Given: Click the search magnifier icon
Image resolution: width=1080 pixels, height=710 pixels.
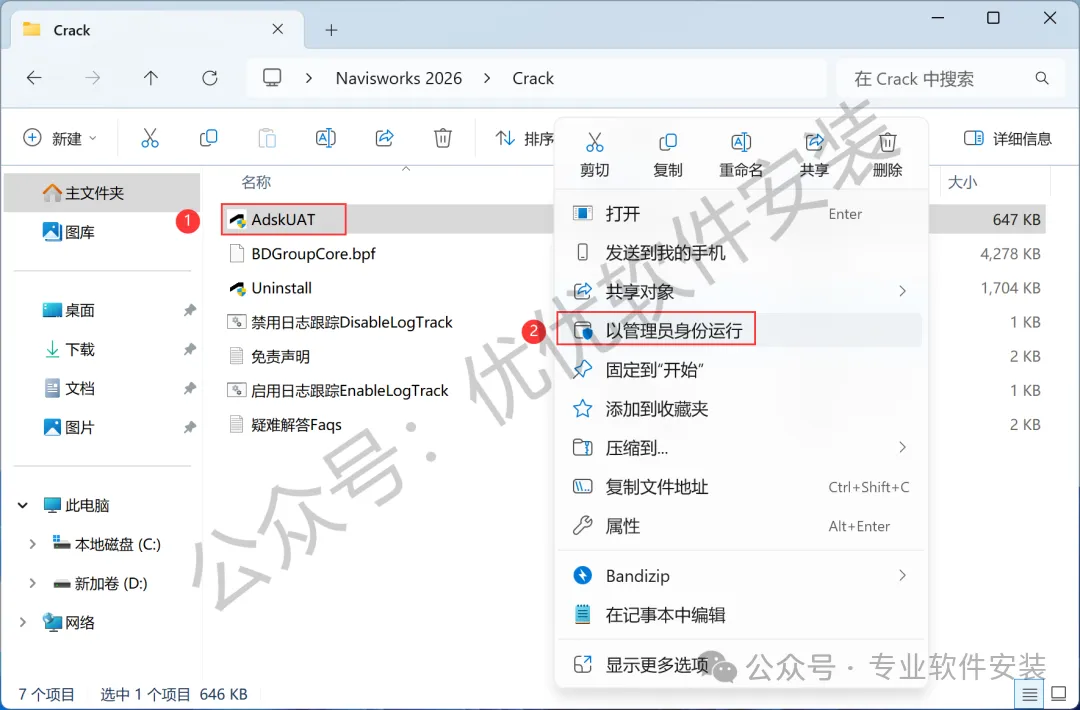Looking at the screenshot, I should pos(1042,79).
